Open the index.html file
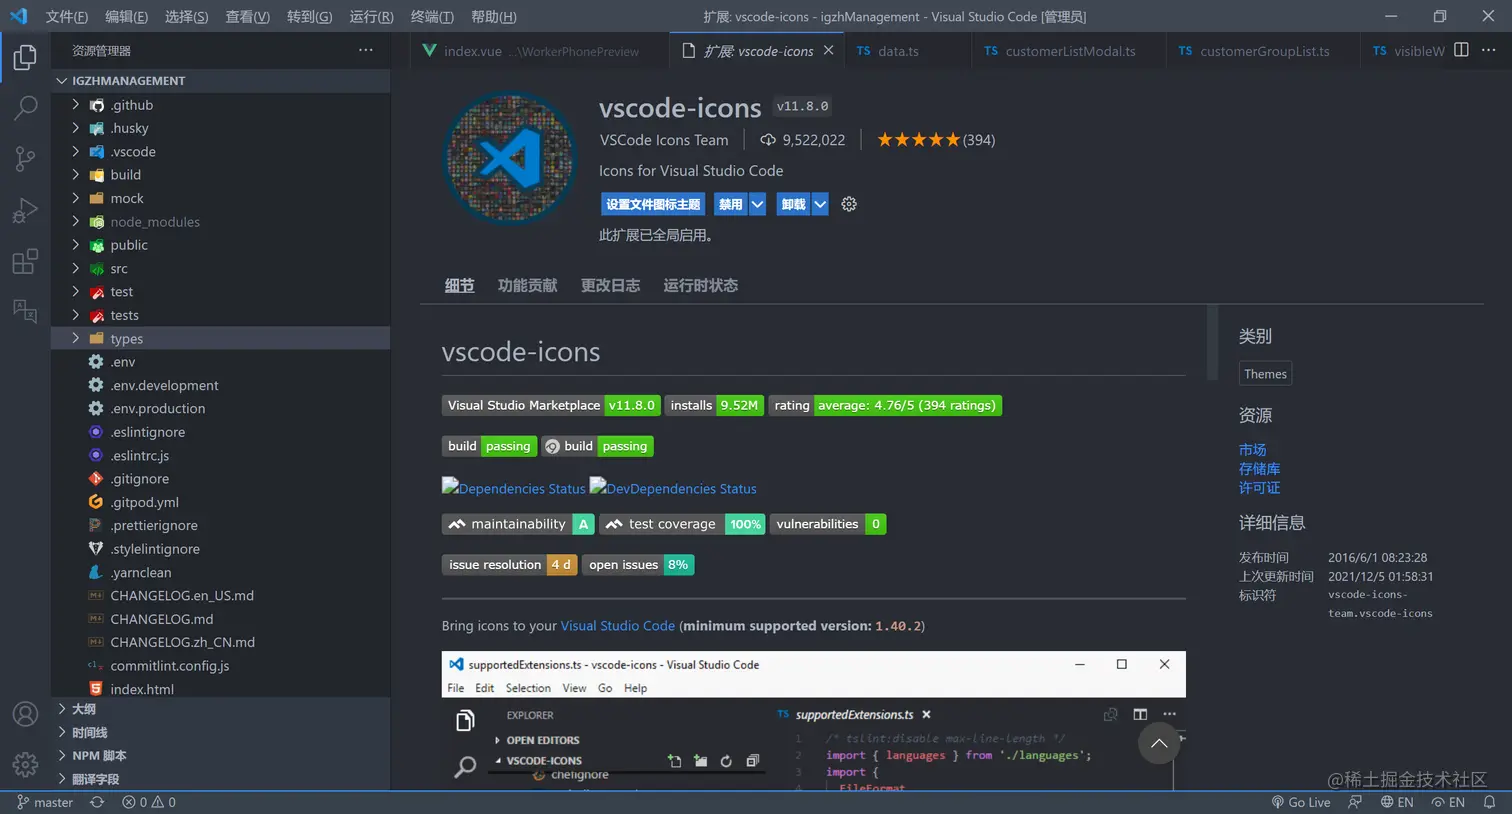Viewport: 1512px width, 814px height. [x=220, y=689]
